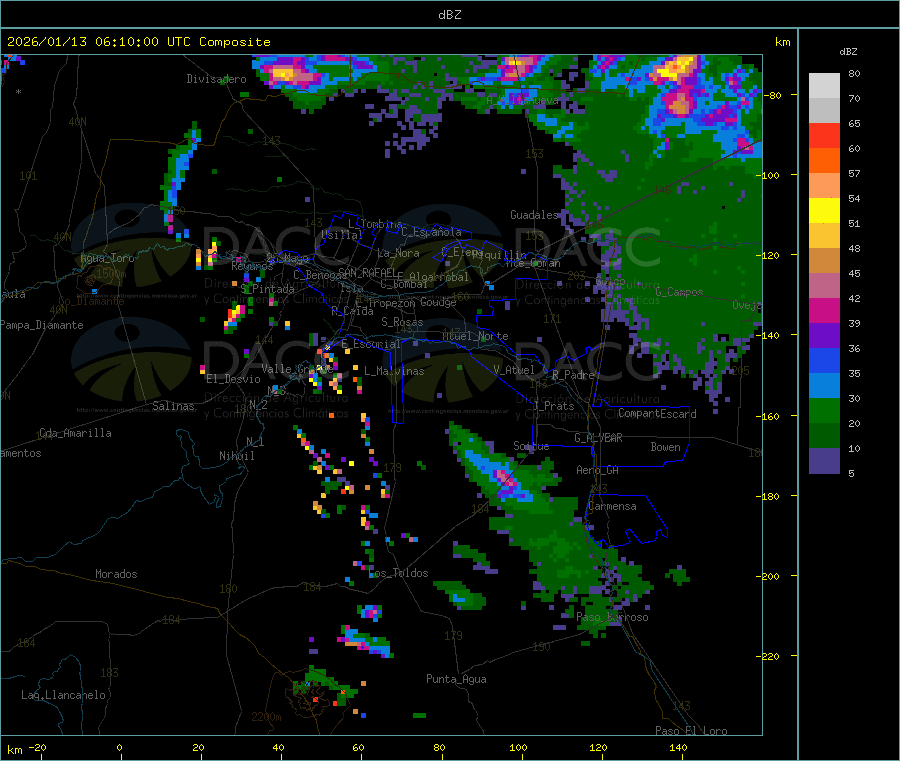Image resolution: width=900 pixels, height=761 pixels.
Task: Click the R_Padre map label
Action: tap(573, 375)
